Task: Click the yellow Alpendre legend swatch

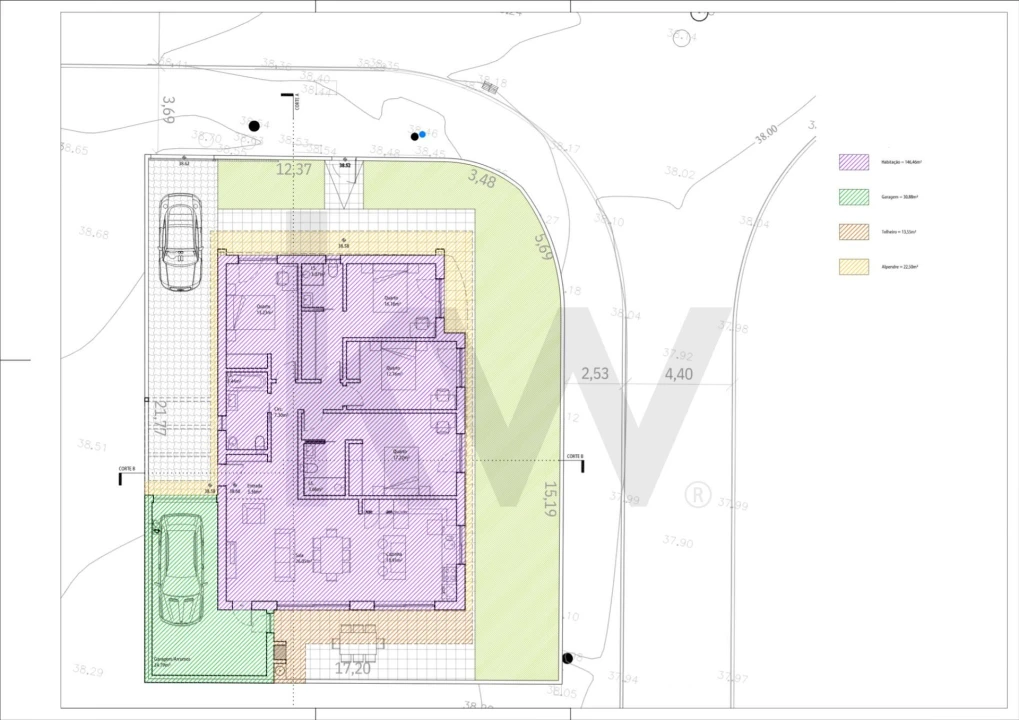Action: [x=853, y=267]
